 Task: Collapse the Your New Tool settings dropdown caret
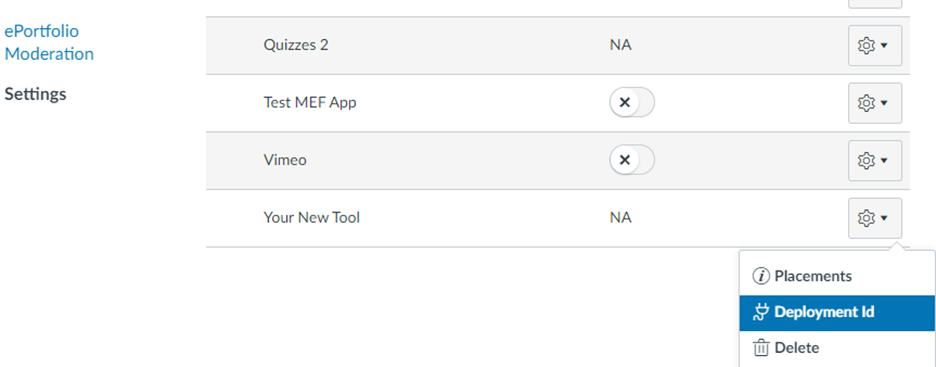(884, 218)
